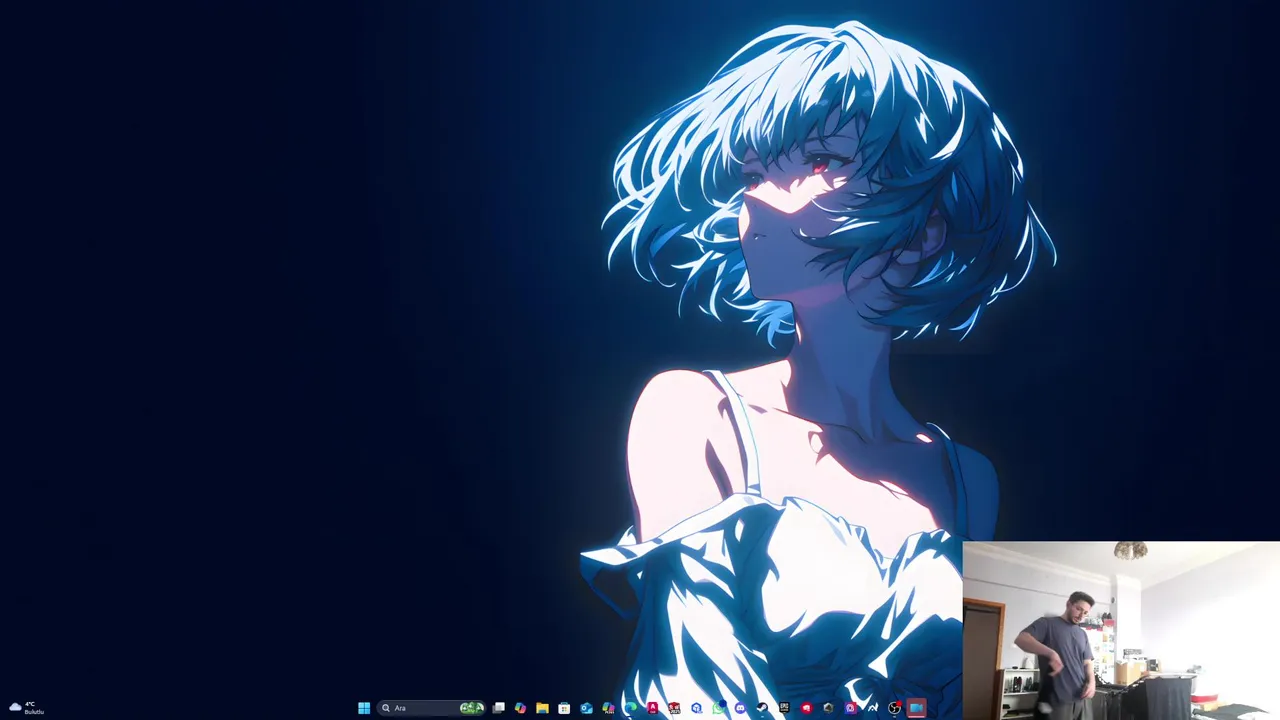Open Microsoft Edge browser

click(630, 708)
